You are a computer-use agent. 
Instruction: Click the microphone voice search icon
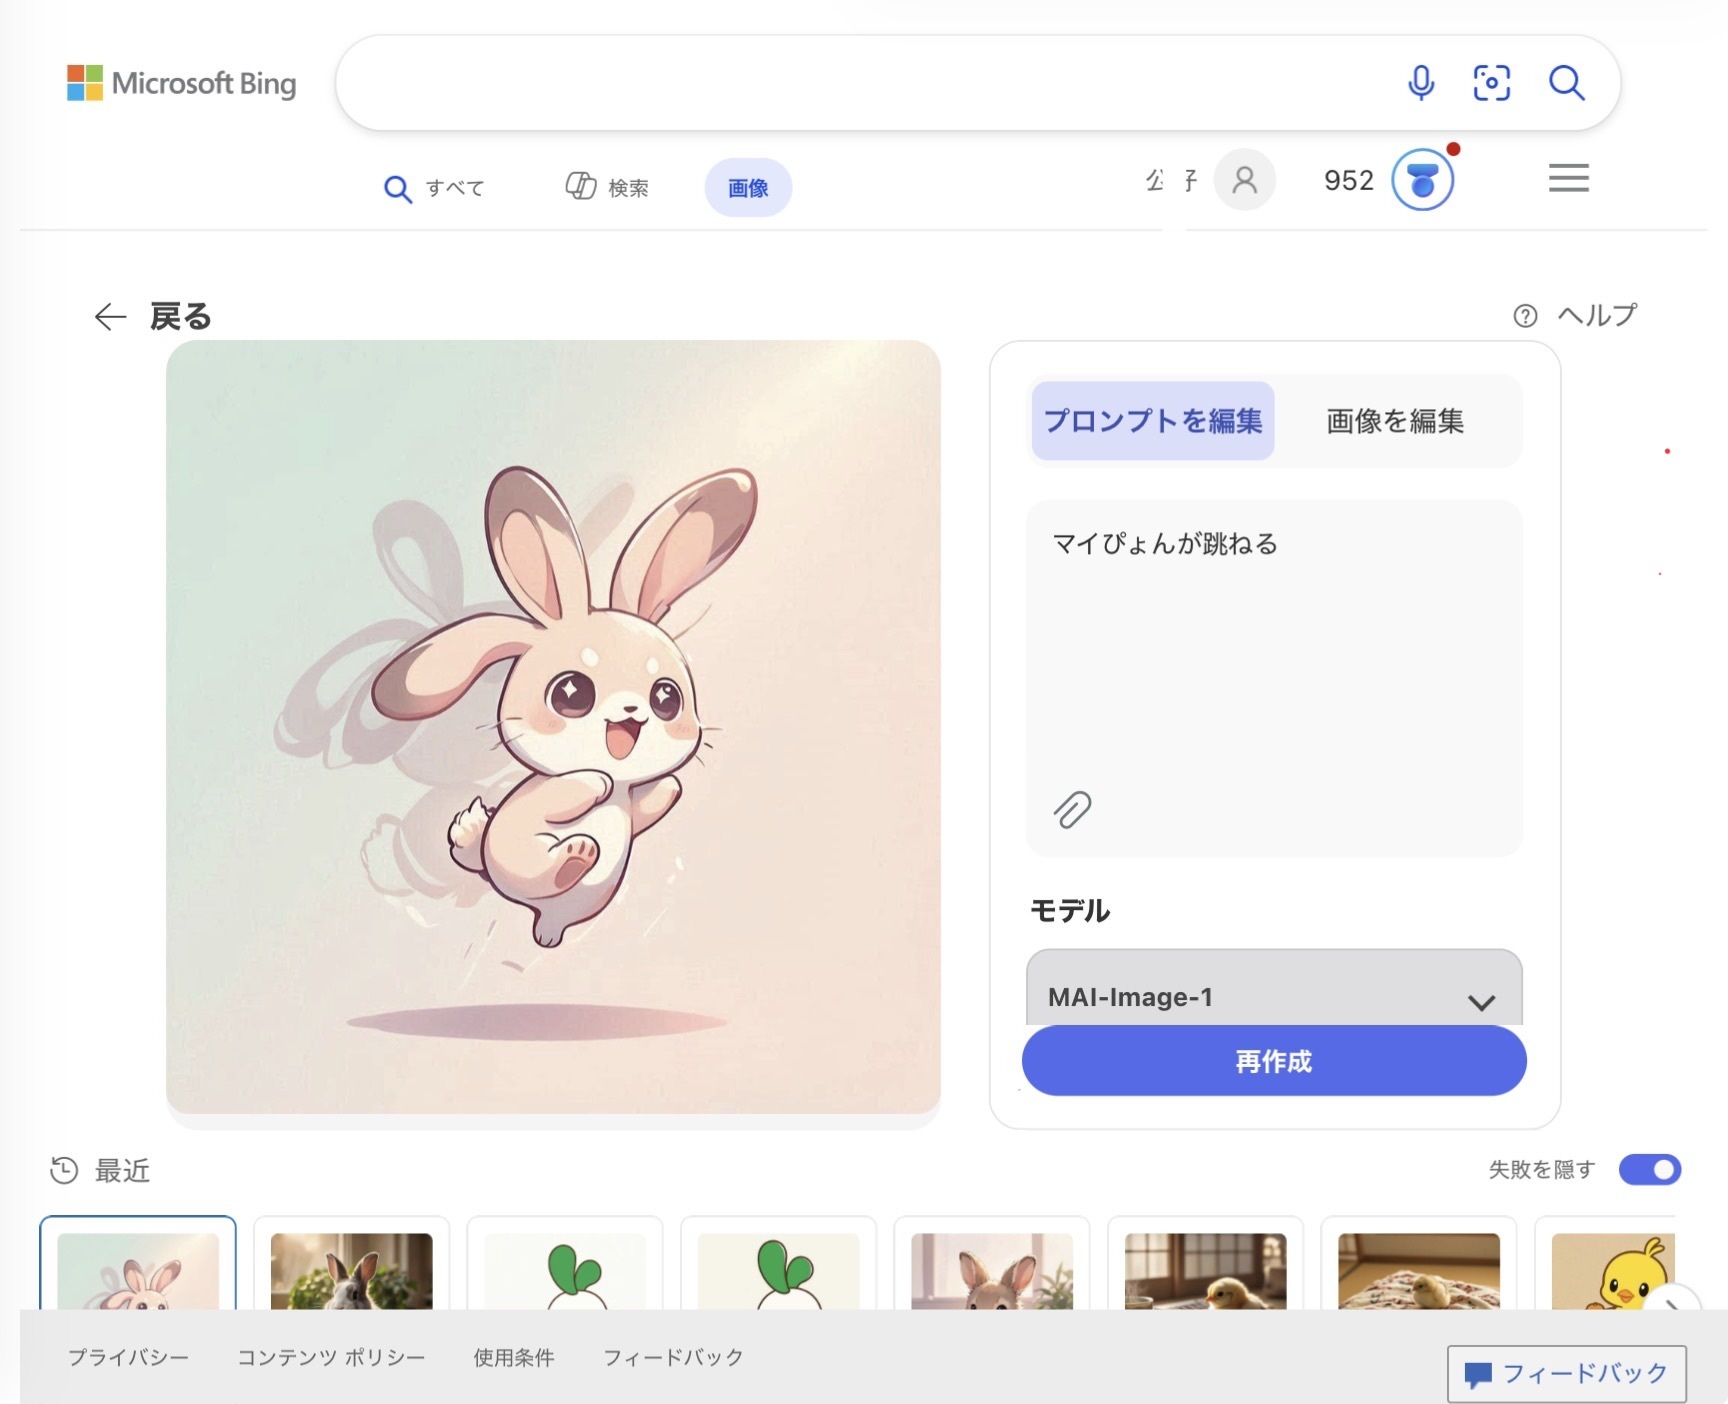(1420, 83)
